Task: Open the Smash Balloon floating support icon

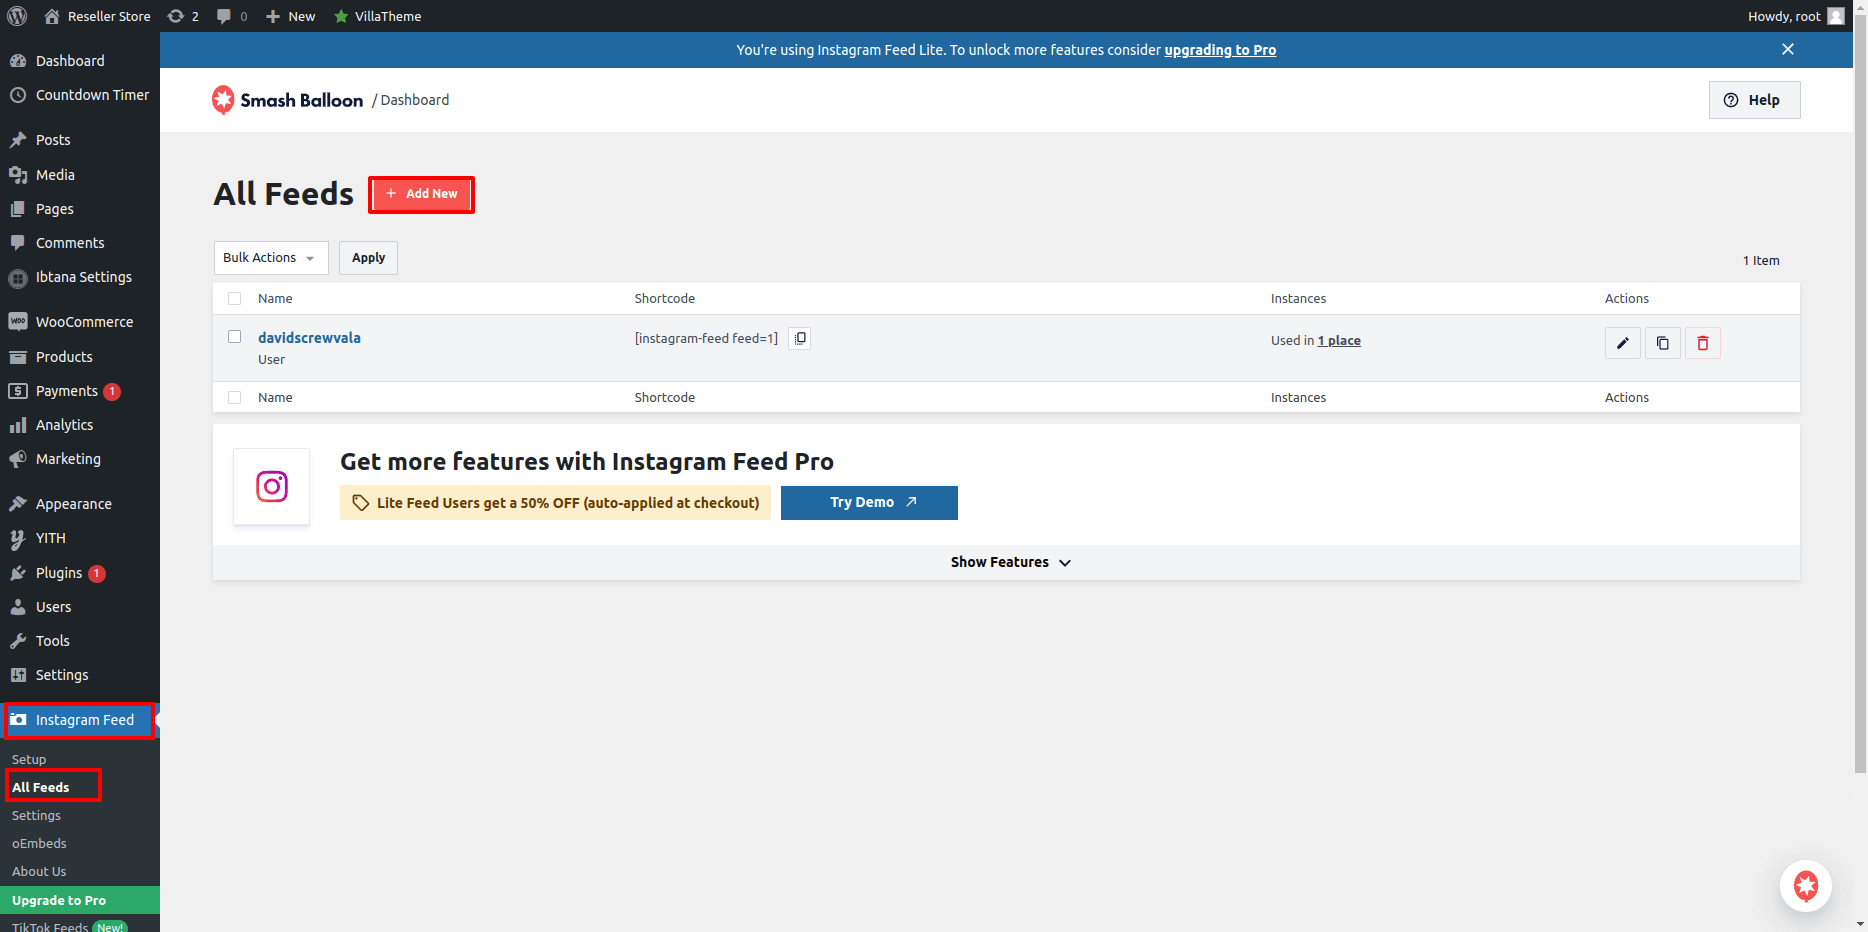Action: click(1805, 885)
